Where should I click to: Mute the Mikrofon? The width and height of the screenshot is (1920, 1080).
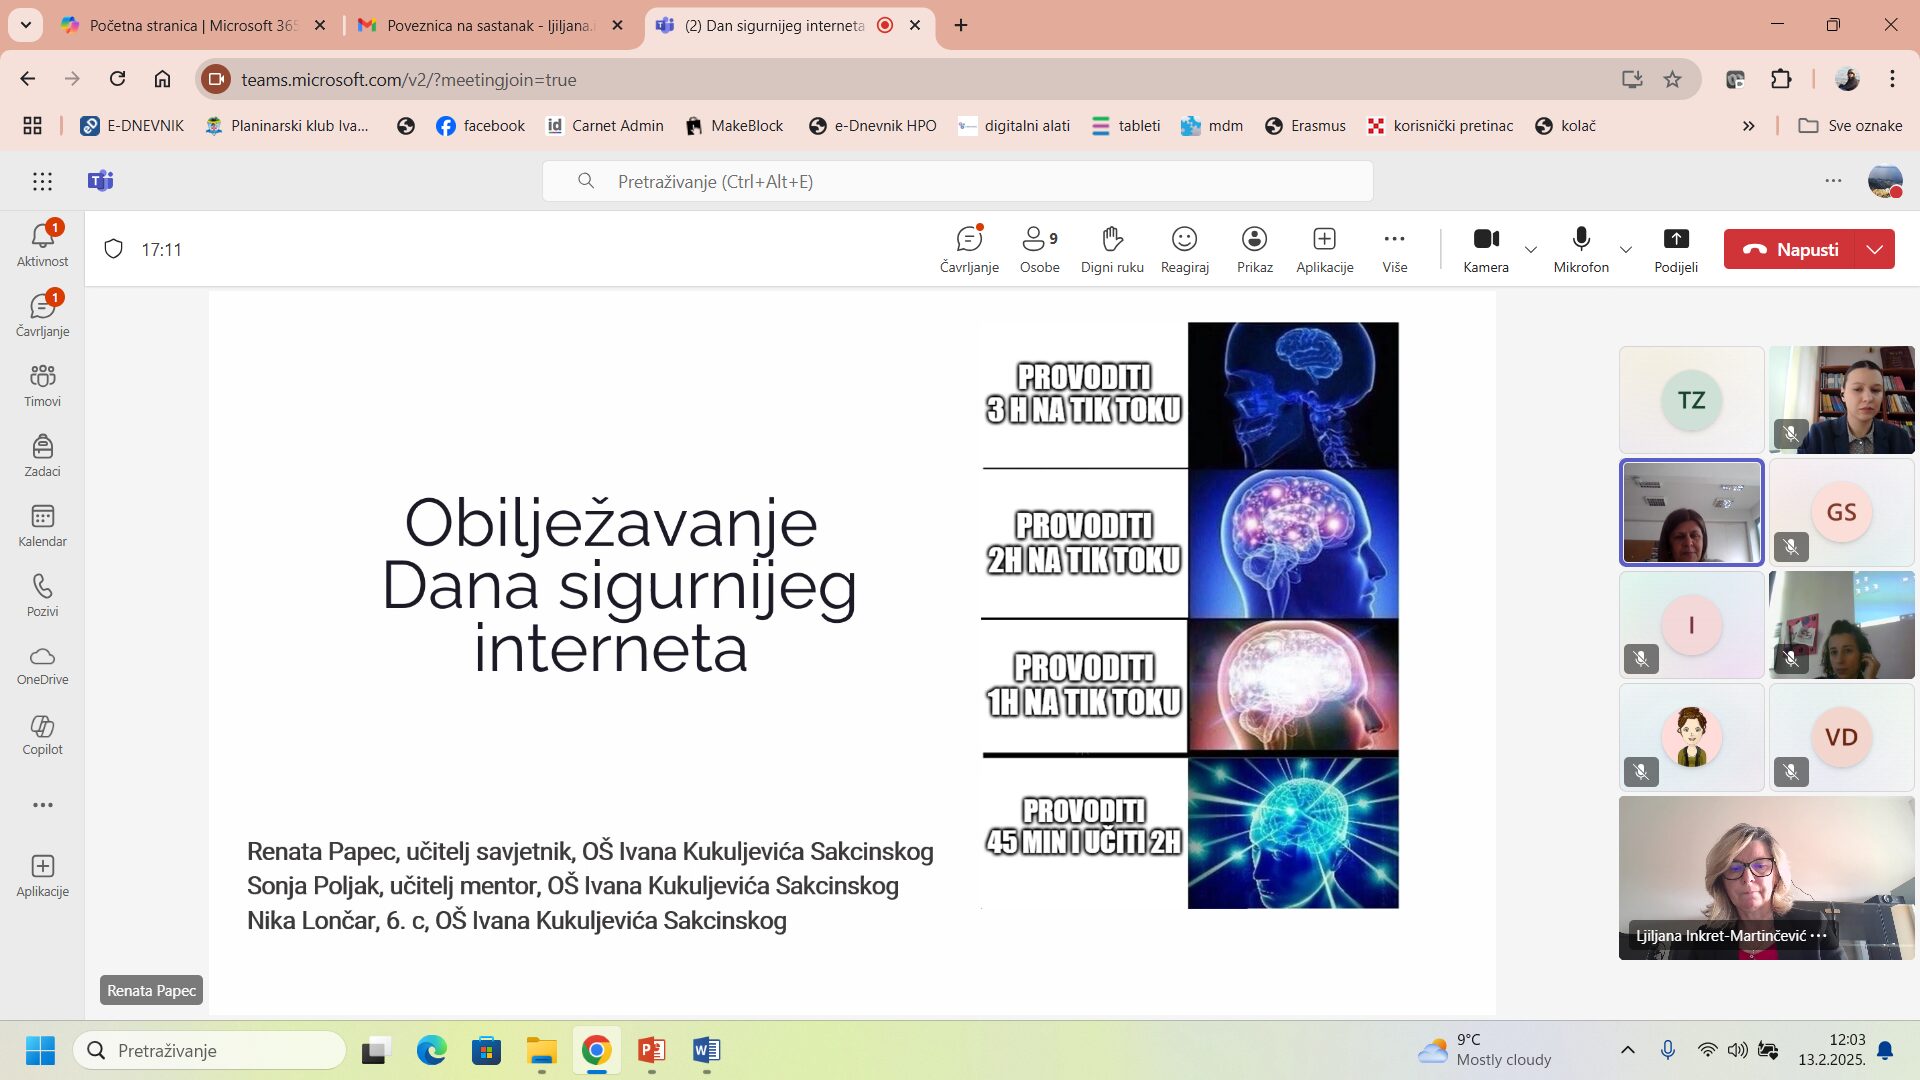click(x=1580, y=249)
